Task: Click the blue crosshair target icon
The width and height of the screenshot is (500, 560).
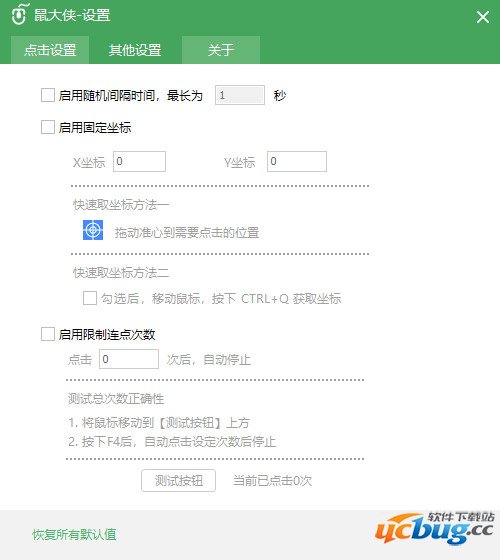Action: (x=93, y=230)
